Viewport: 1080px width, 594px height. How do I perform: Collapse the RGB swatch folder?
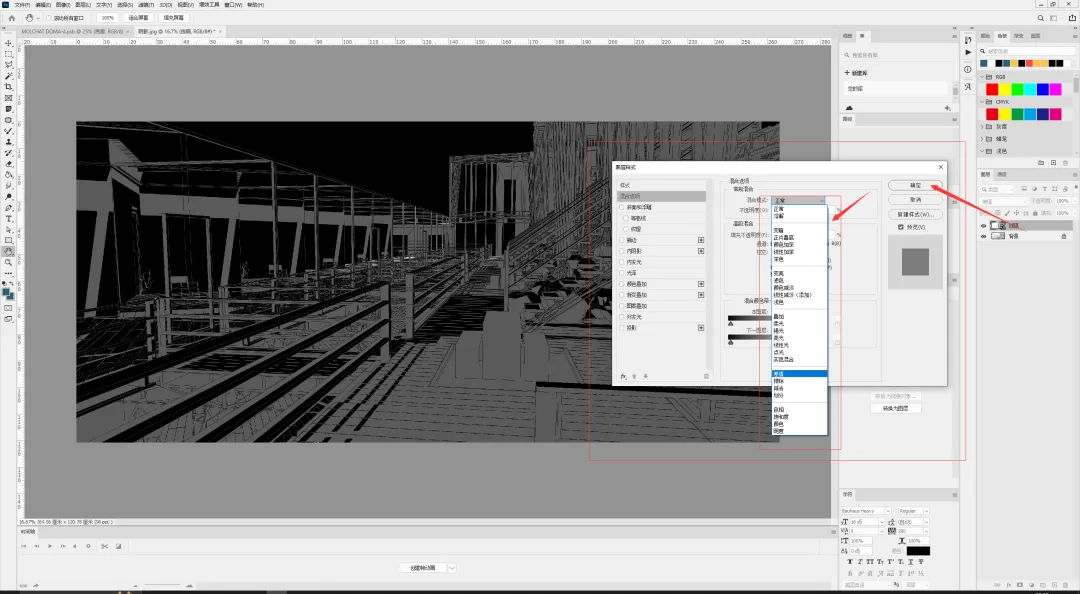coord(983,76)
